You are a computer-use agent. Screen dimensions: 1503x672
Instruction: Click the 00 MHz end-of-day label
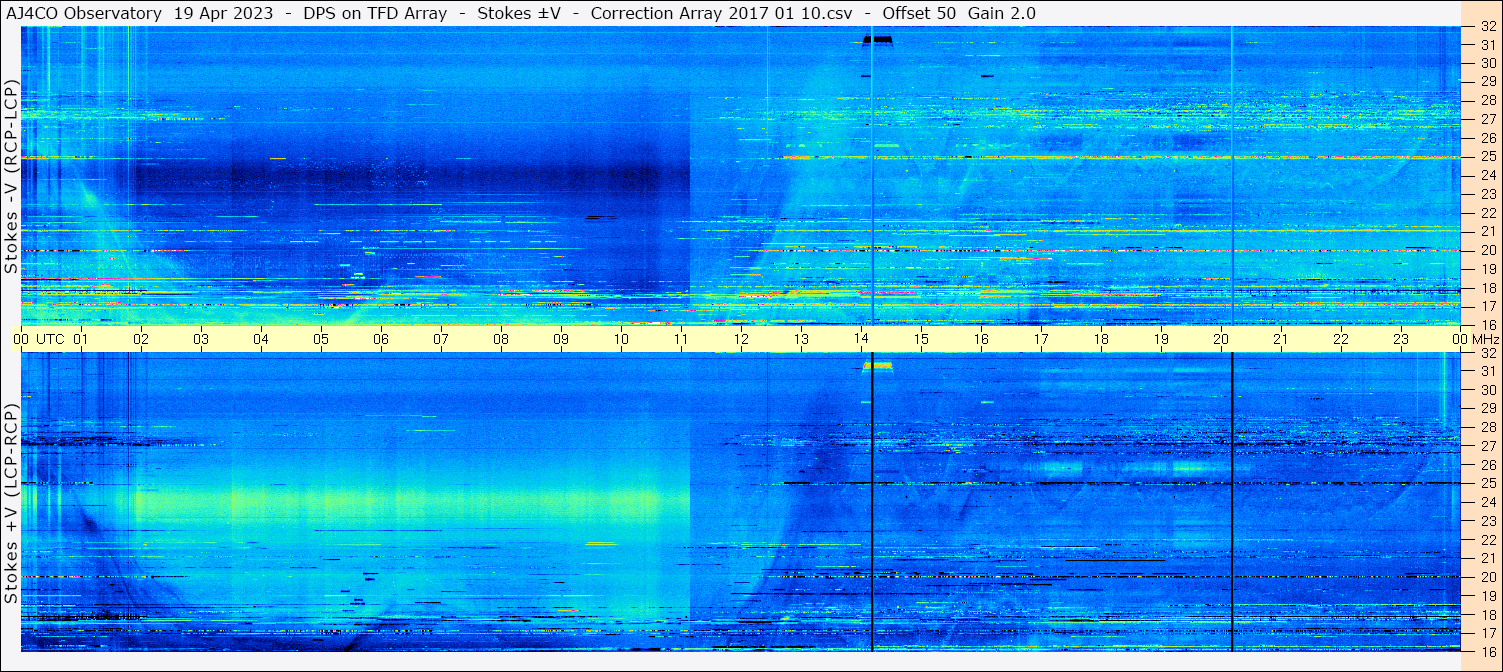[1476, 339]
